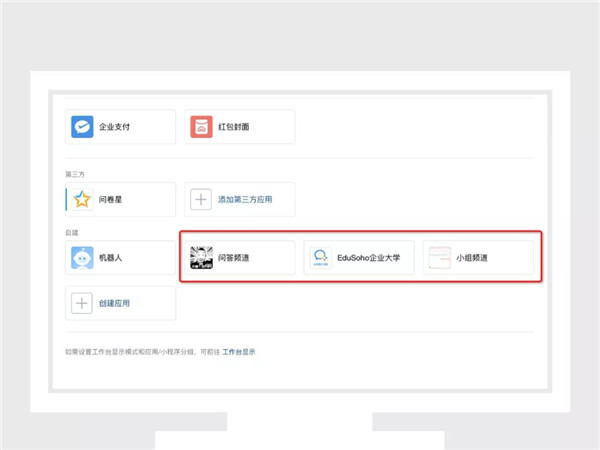This screenshot has height=450, width=600.
Task: Open the EduSoho企业大学 name text
Action: 368,258
